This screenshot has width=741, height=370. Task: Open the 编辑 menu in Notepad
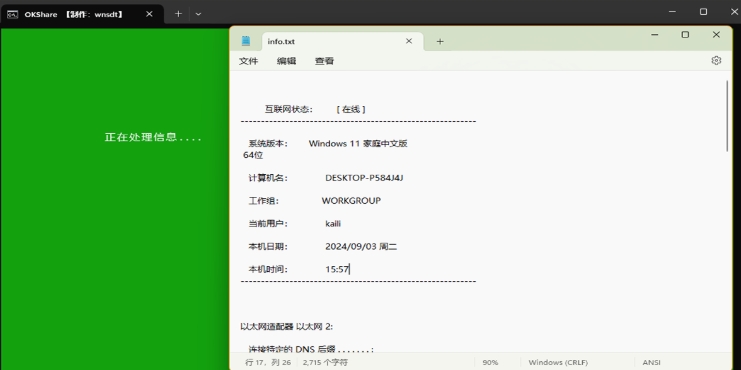click(x=286, y=61)
